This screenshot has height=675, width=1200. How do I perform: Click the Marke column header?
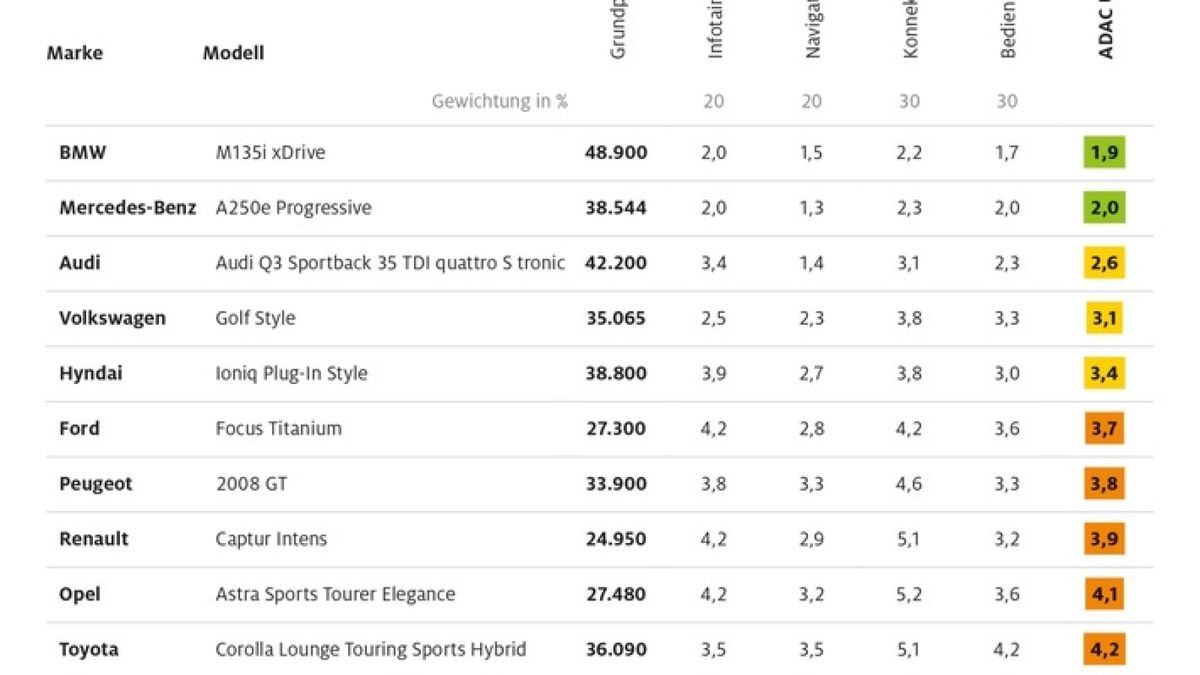(75, 53)
